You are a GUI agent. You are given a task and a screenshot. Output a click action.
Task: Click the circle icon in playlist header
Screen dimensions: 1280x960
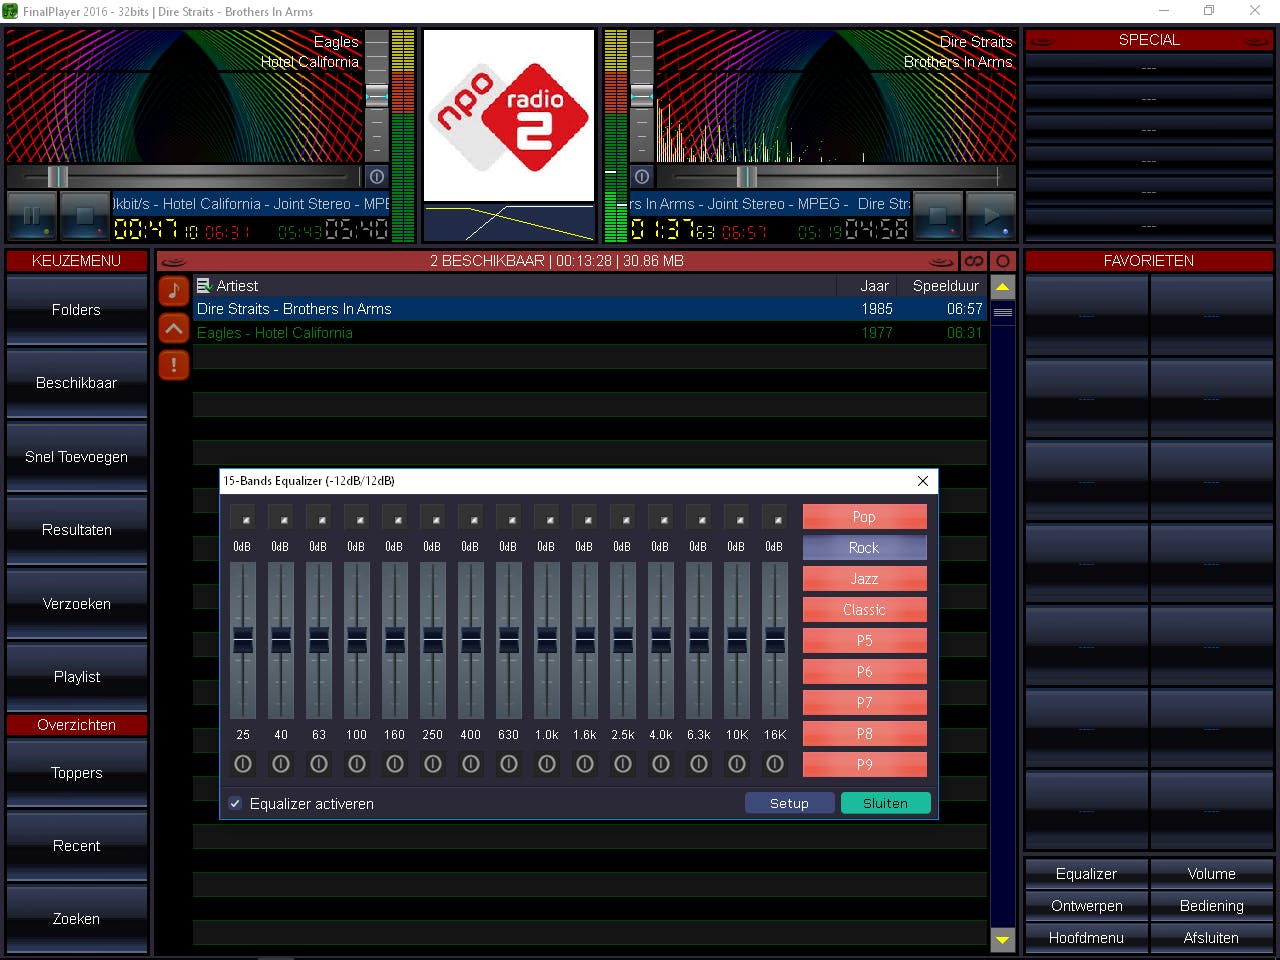pyautogui.click(x=1003, y=261)
